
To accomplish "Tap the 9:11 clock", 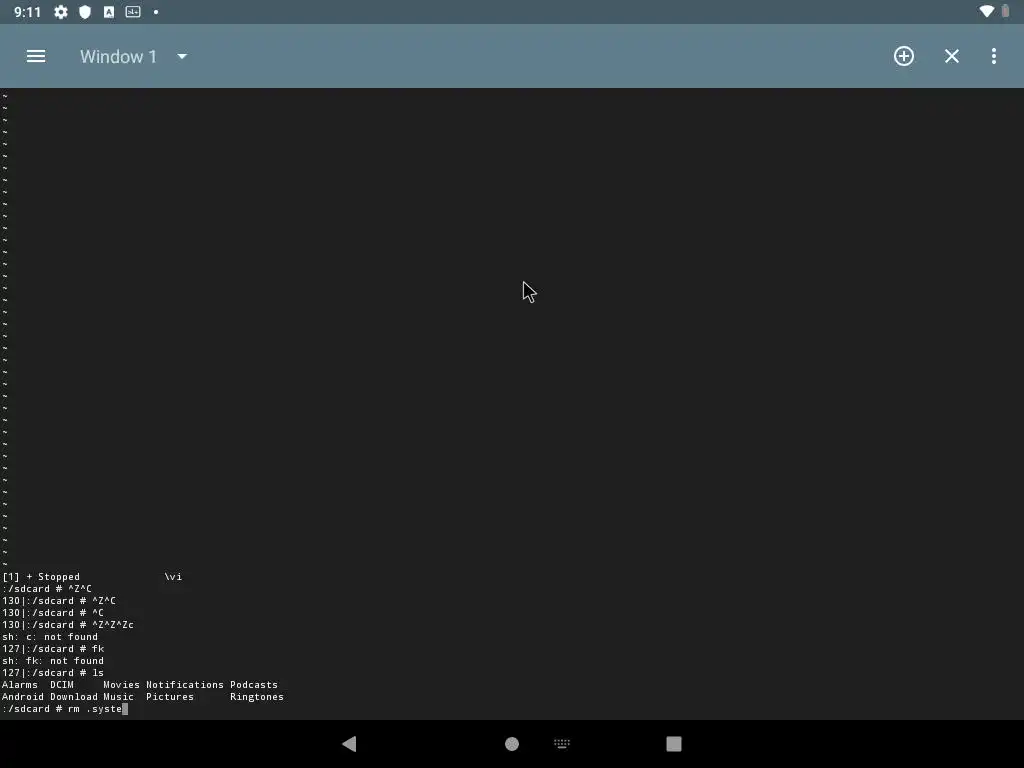I will pyautogui.click(x=27, y=12).
